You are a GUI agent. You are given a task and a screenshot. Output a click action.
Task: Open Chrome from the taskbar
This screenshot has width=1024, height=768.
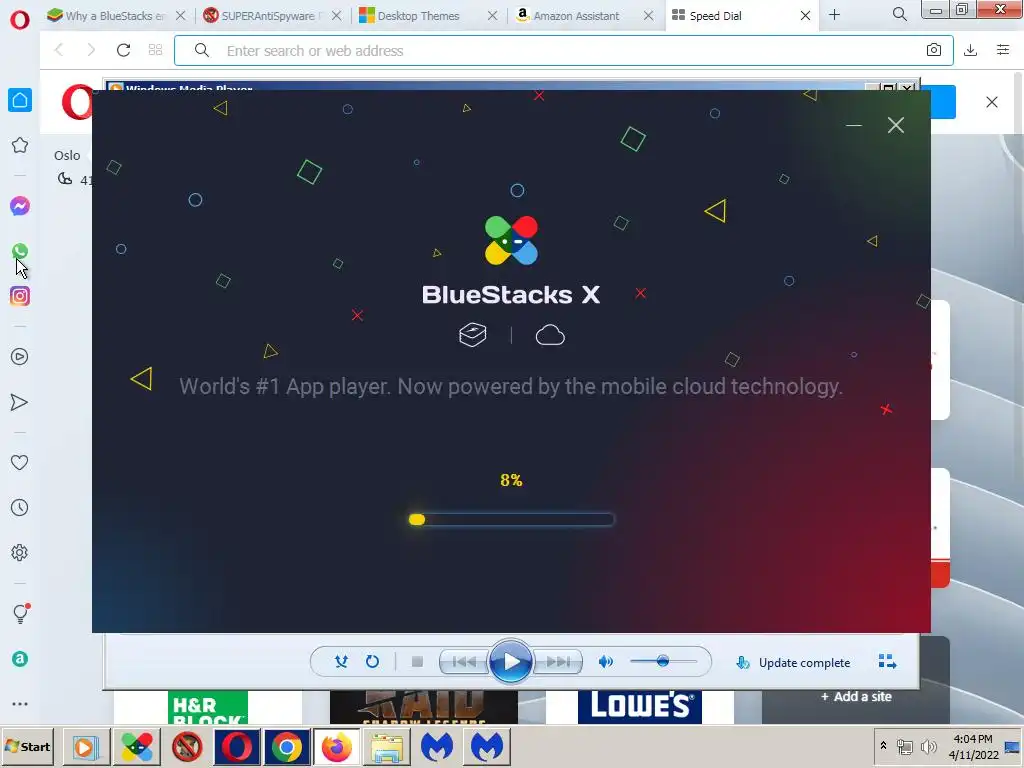[x=286, y=746]
